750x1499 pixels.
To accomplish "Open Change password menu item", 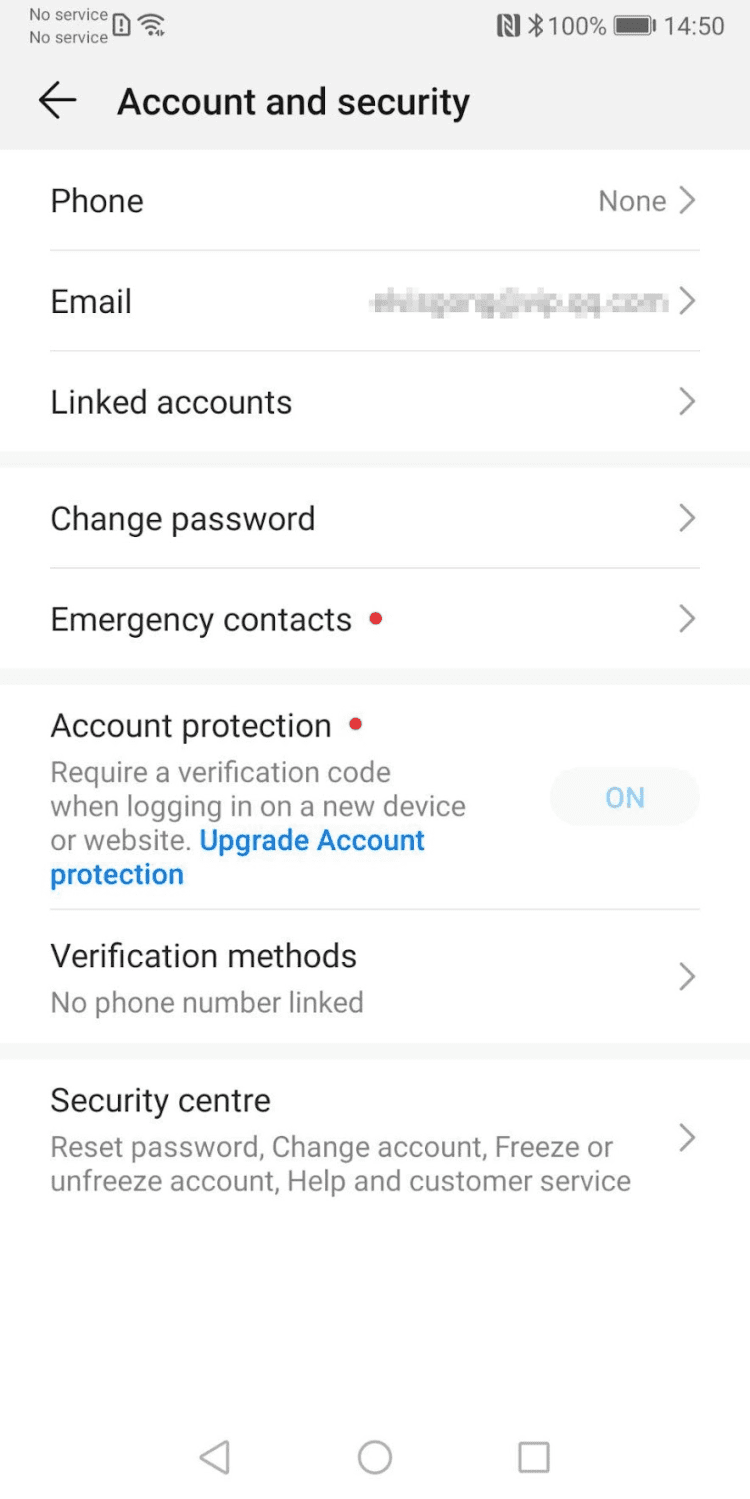I will [x=183, y=519].
